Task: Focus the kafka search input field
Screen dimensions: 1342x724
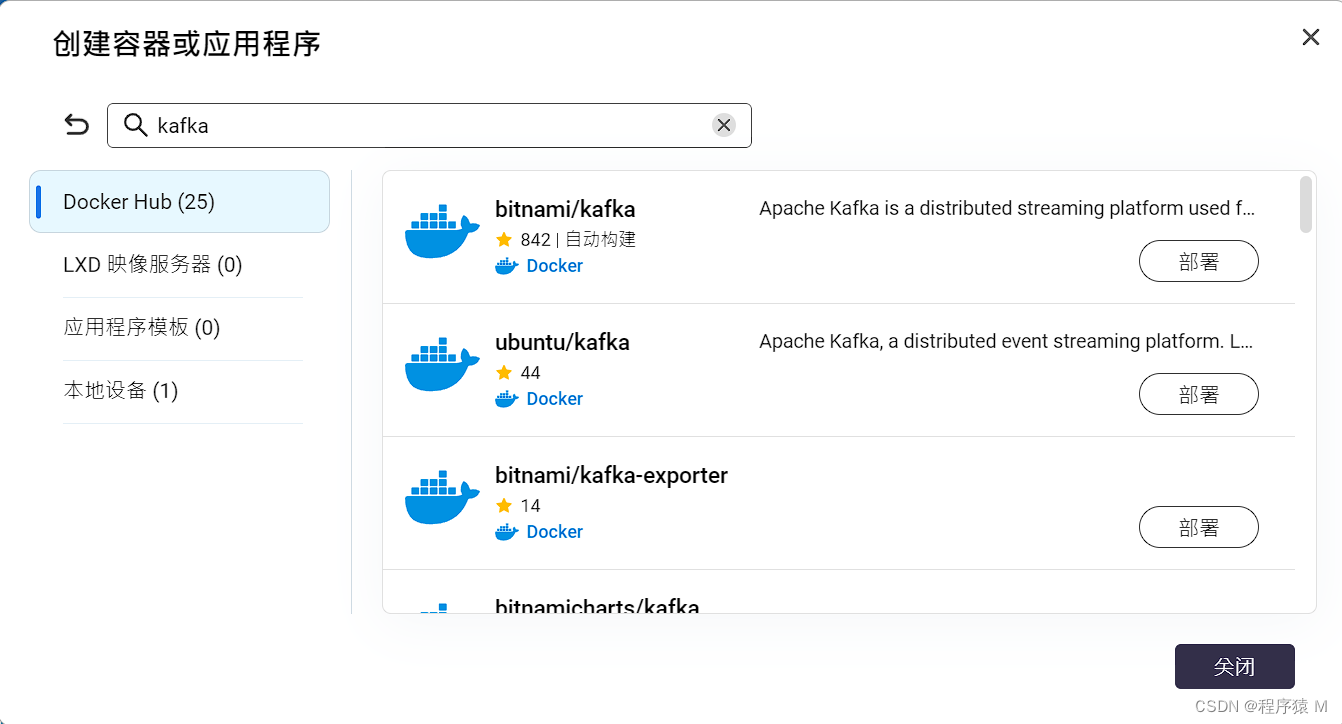Action: (430, 125)
